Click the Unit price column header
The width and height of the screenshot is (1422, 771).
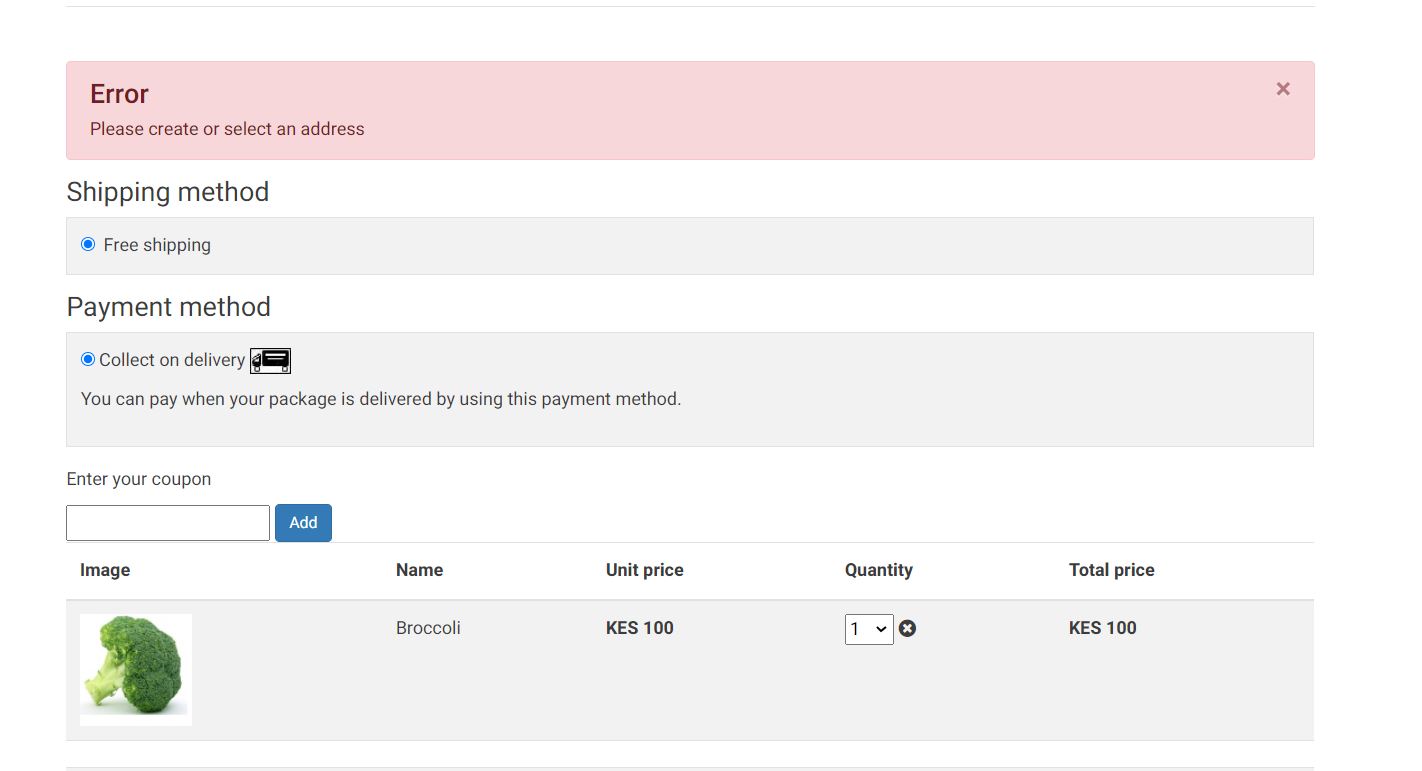click(x=644, y=570)
